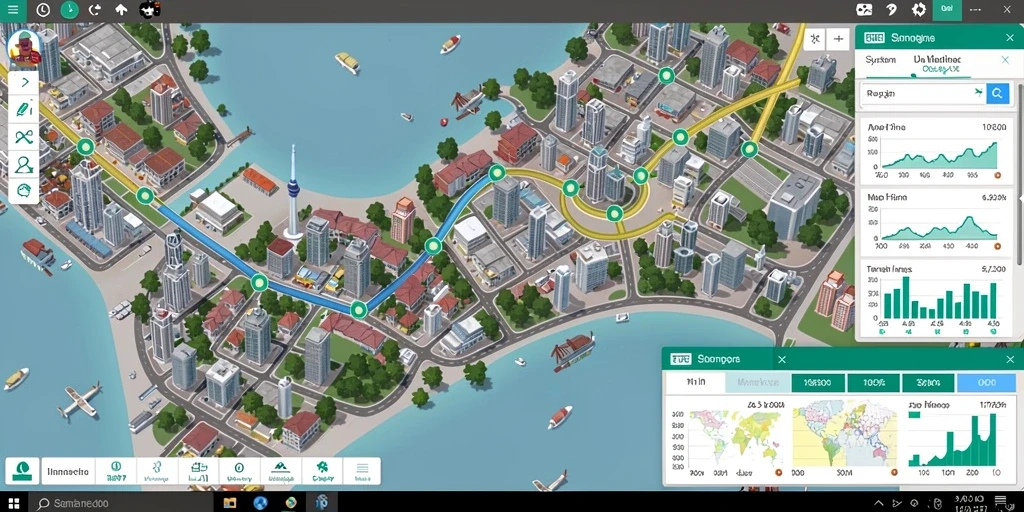Click the orange marker under first line chart
1024x512 pixels.
(x=997, y=176)
